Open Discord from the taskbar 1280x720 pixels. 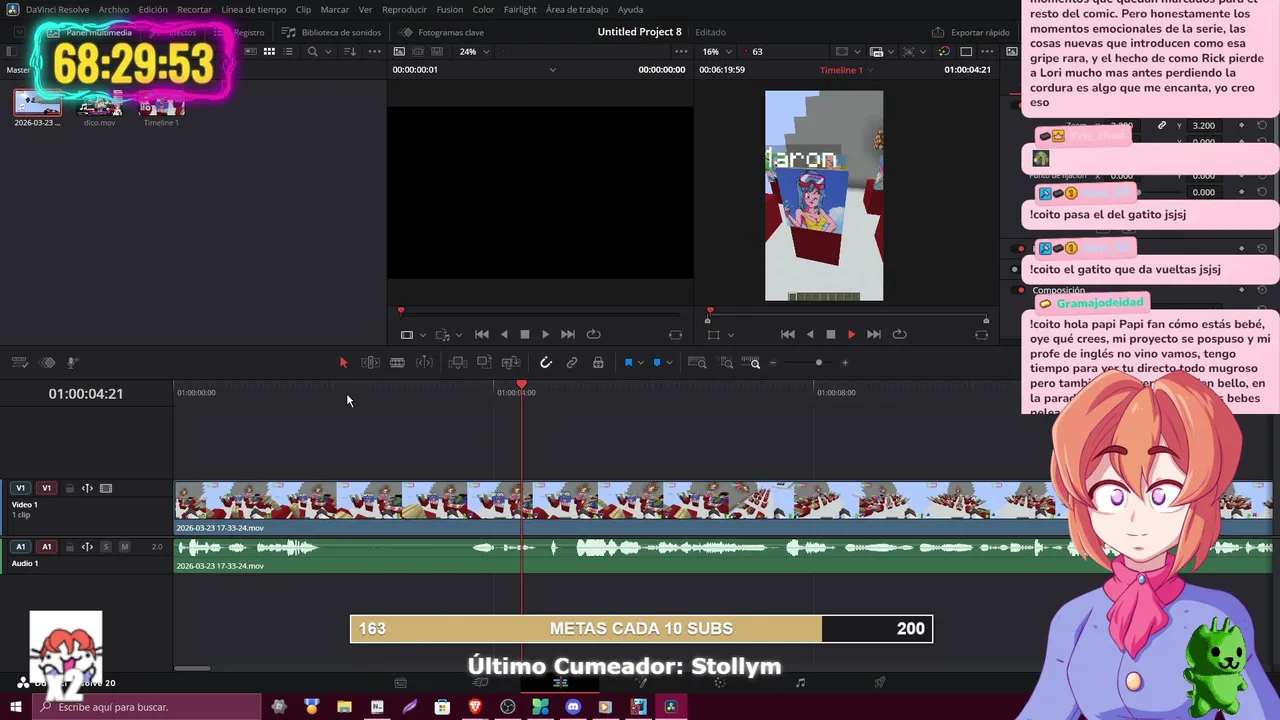(x=573, y=707)
